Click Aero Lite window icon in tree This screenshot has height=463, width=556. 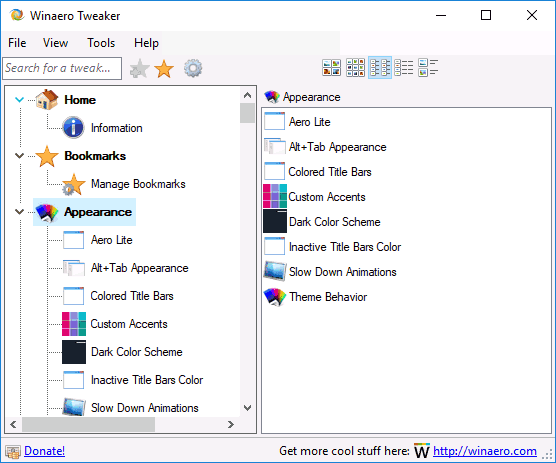point(73,240)
